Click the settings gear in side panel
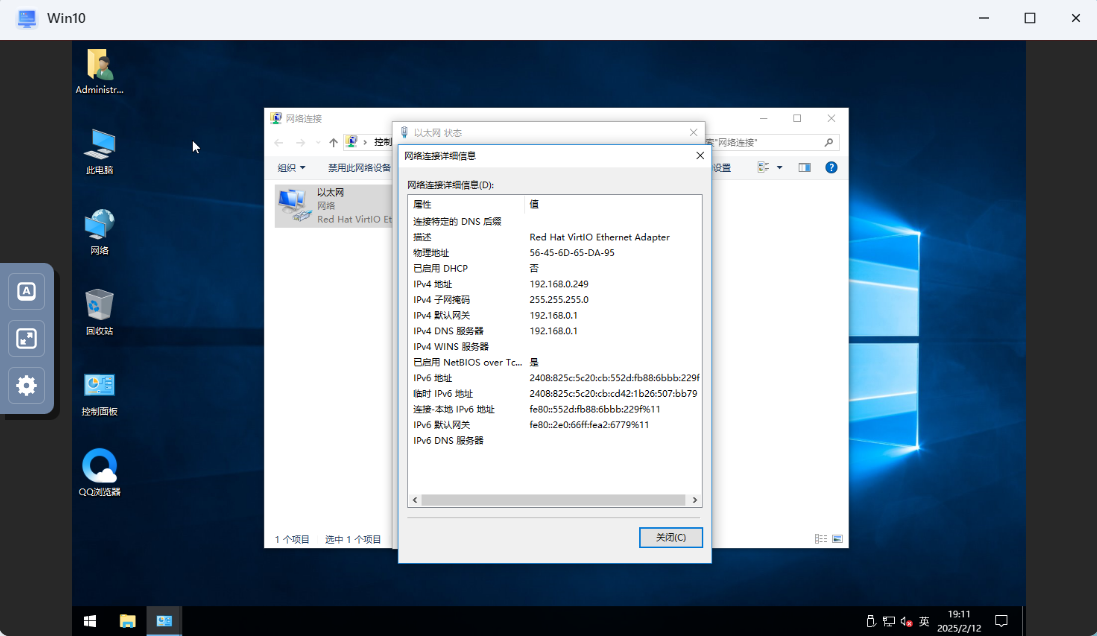Screen dimensions: 1097x636 27,385
